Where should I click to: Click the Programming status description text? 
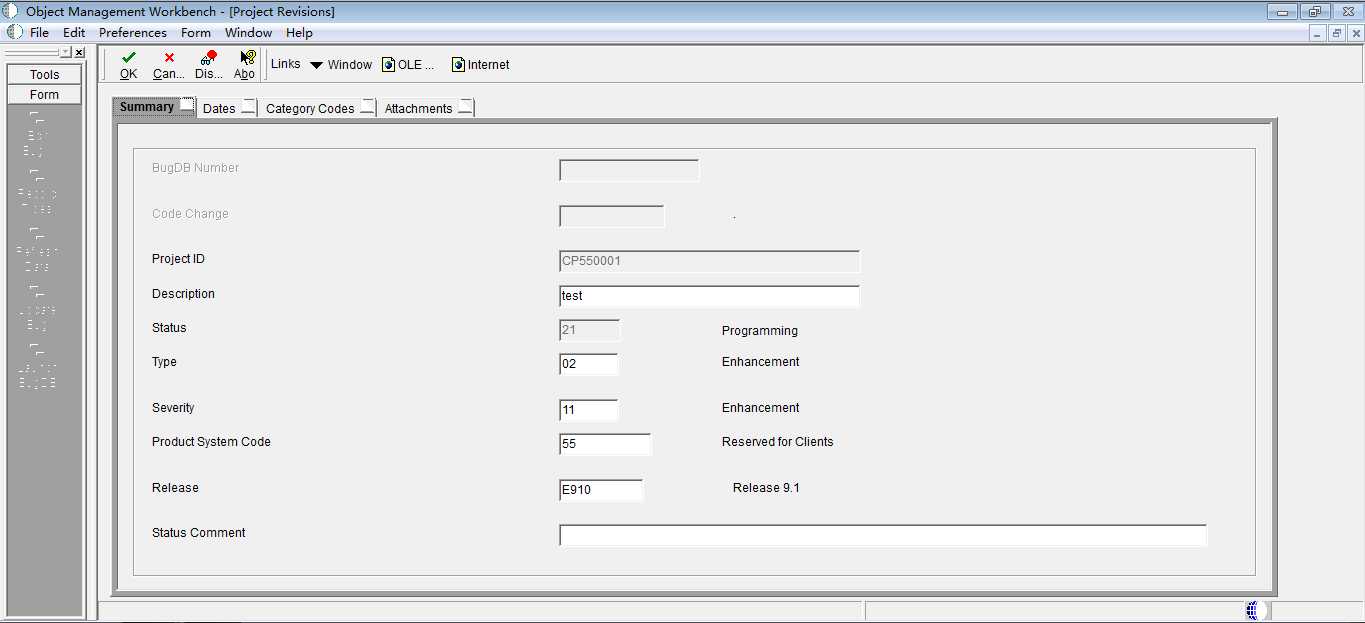pyautogui.click(x=760, y=331)
